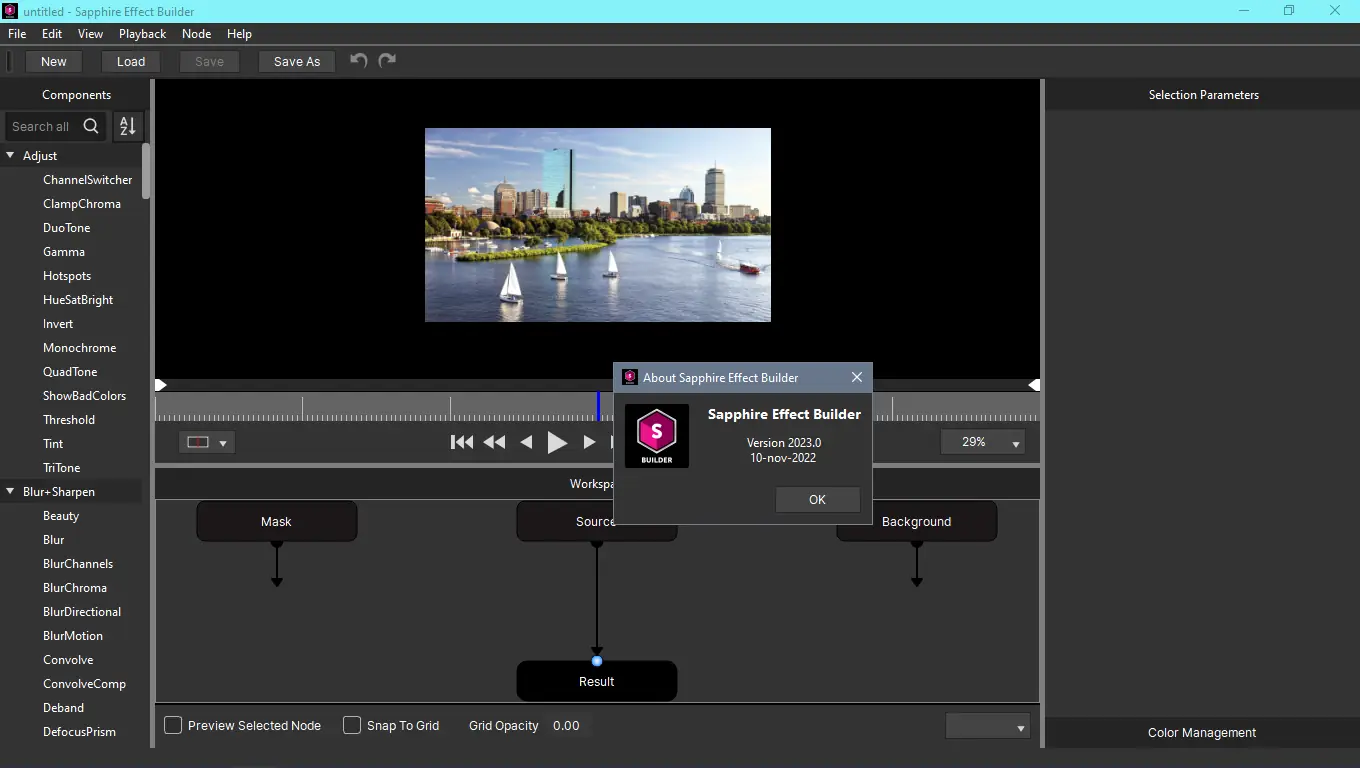Enable the Preview Selected Node checkbox
1360x768 pixels.
[x=173, y=725]
